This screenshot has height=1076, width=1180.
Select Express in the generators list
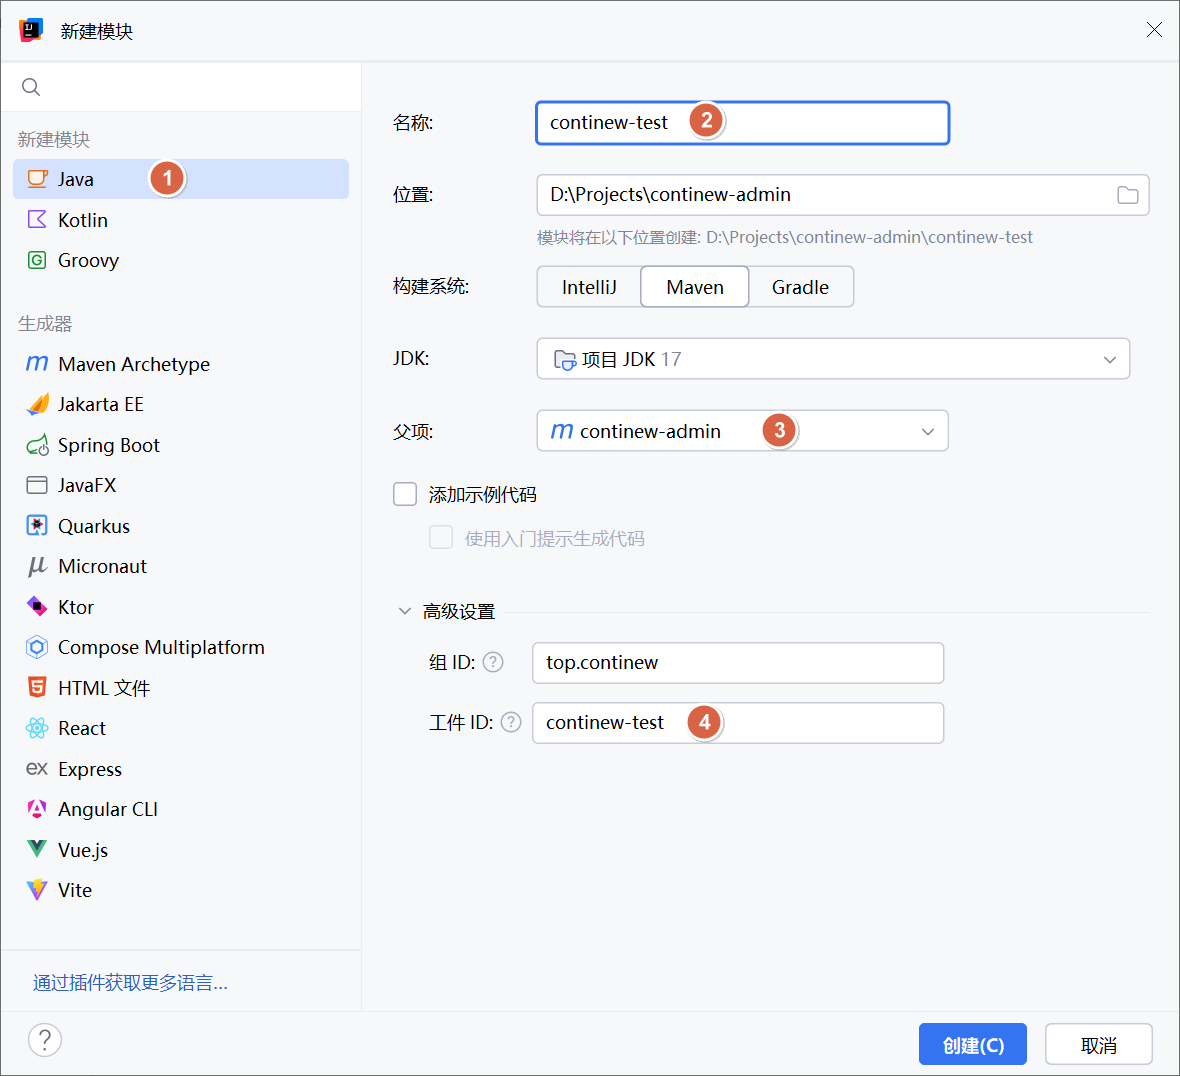[x=181, y=769]
